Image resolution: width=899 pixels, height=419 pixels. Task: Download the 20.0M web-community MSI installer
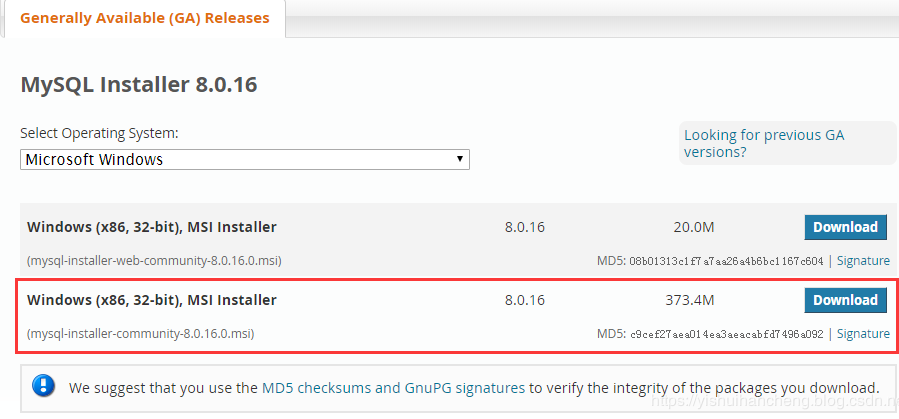click(845, 227)
